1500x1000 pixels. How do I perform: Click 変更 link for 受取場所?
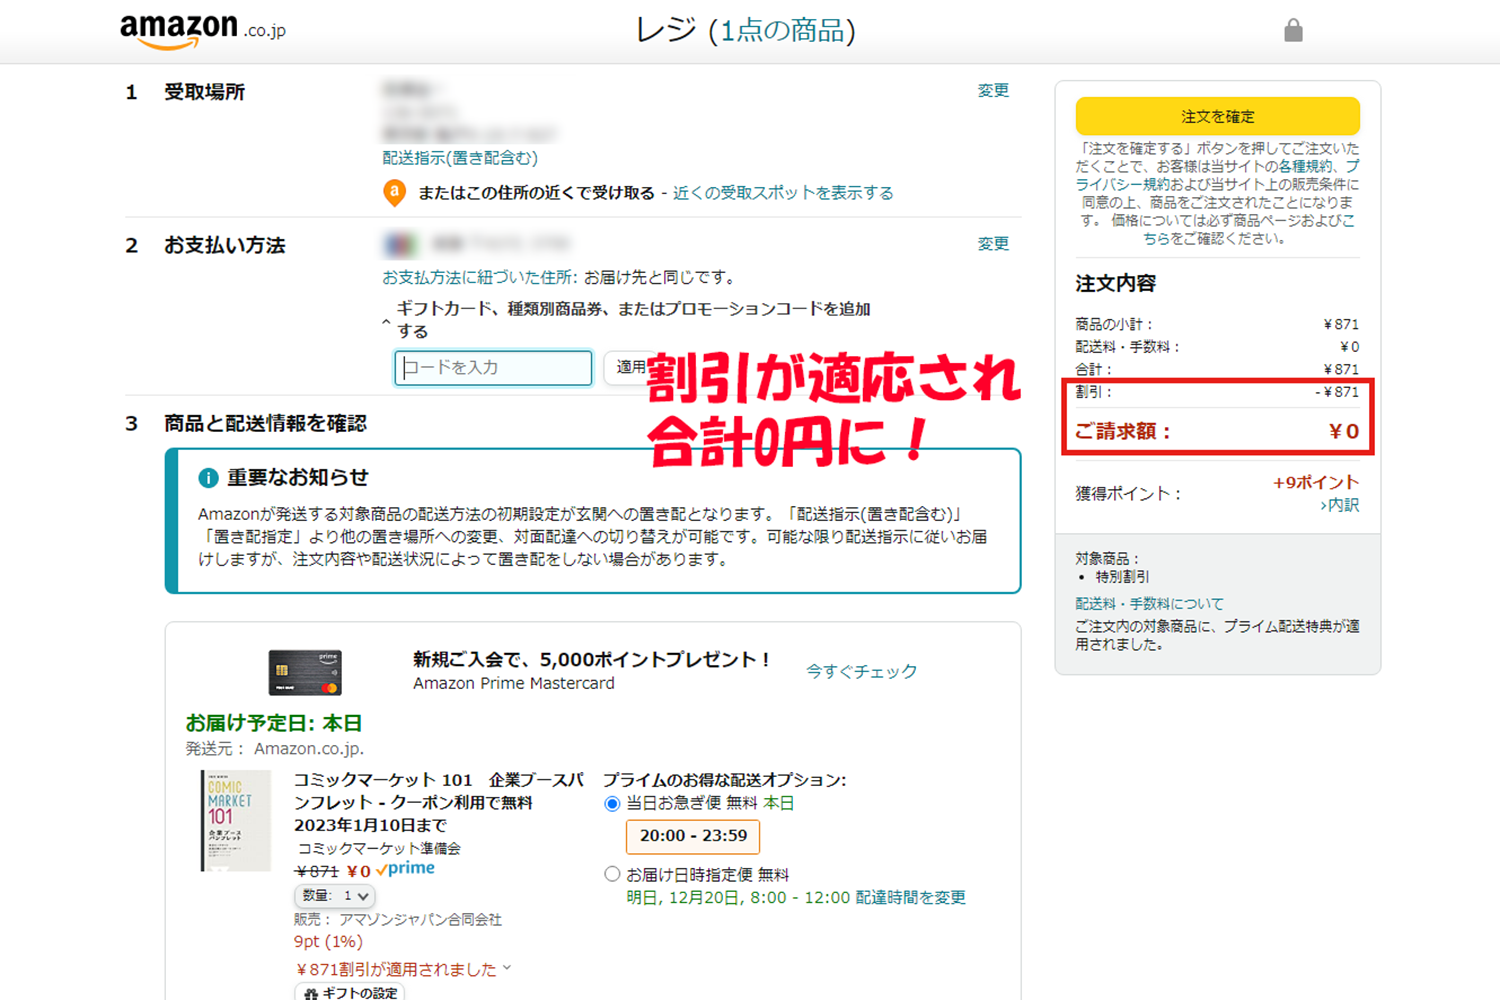(992, 91)
